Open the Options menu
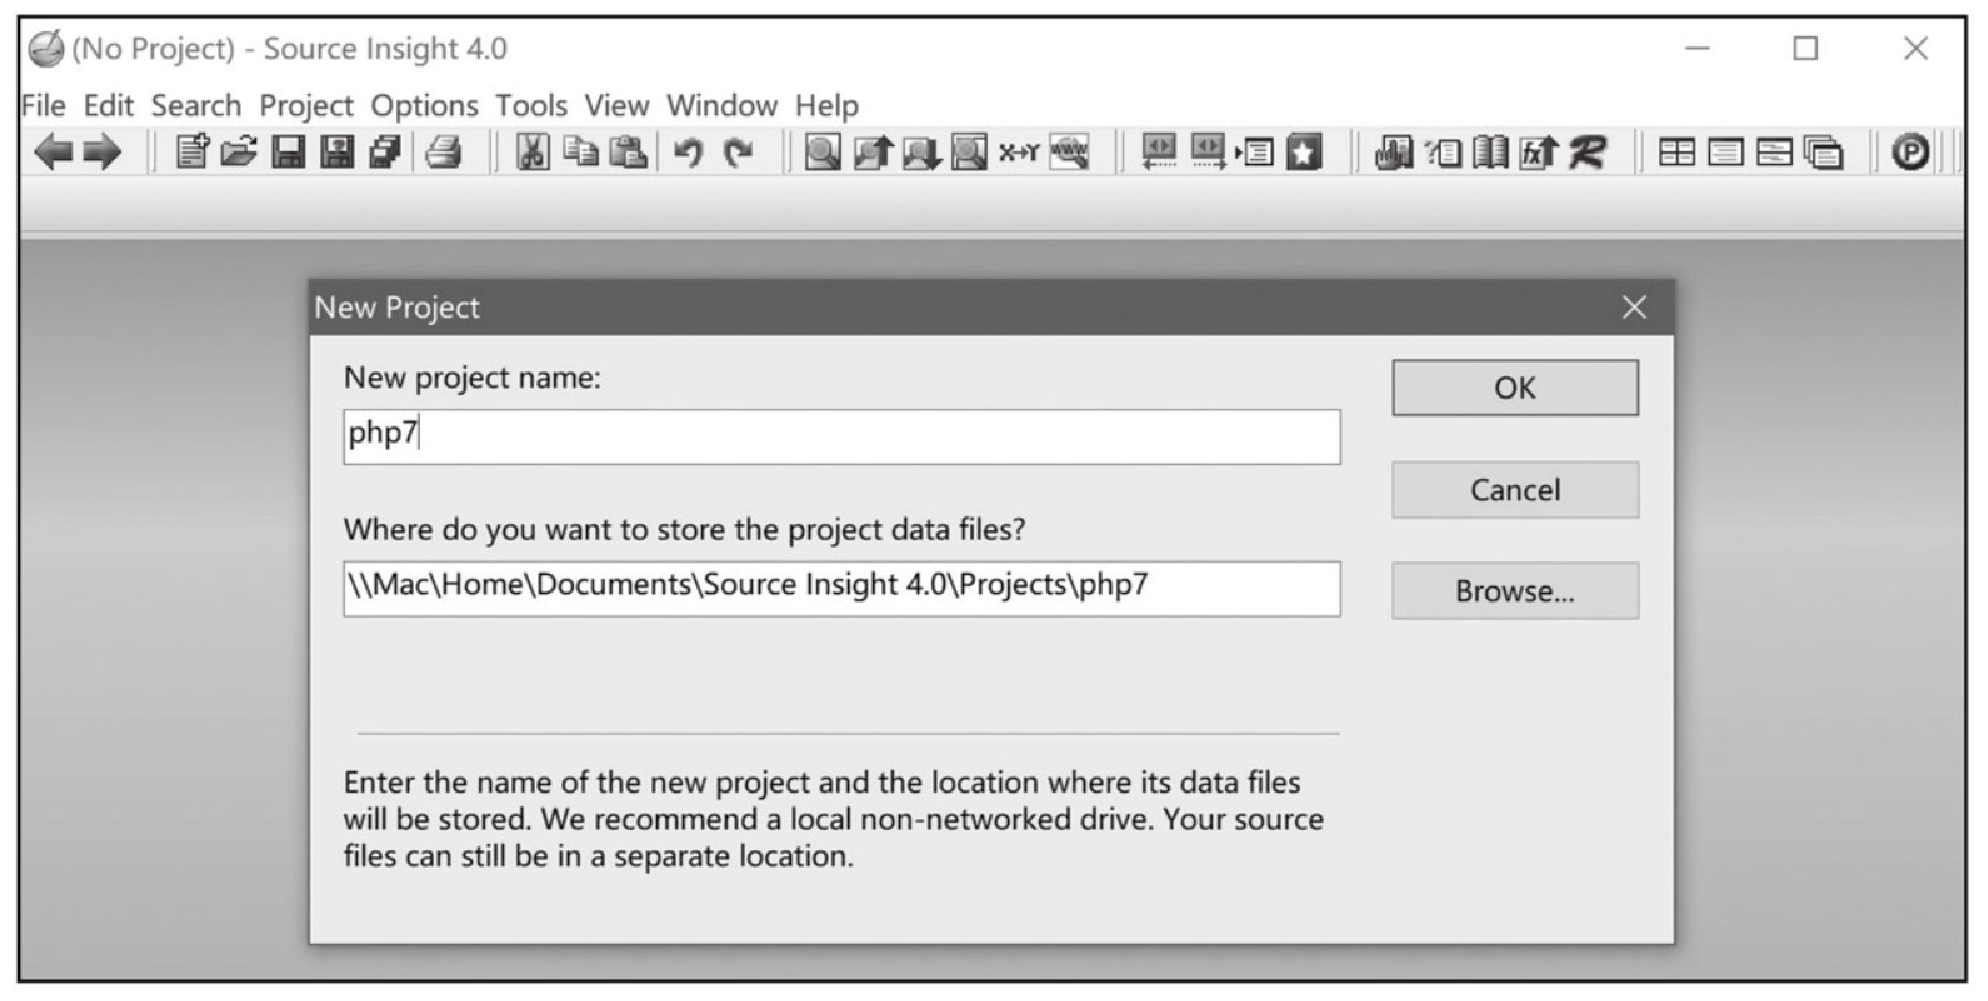 (x=424, y=105)
